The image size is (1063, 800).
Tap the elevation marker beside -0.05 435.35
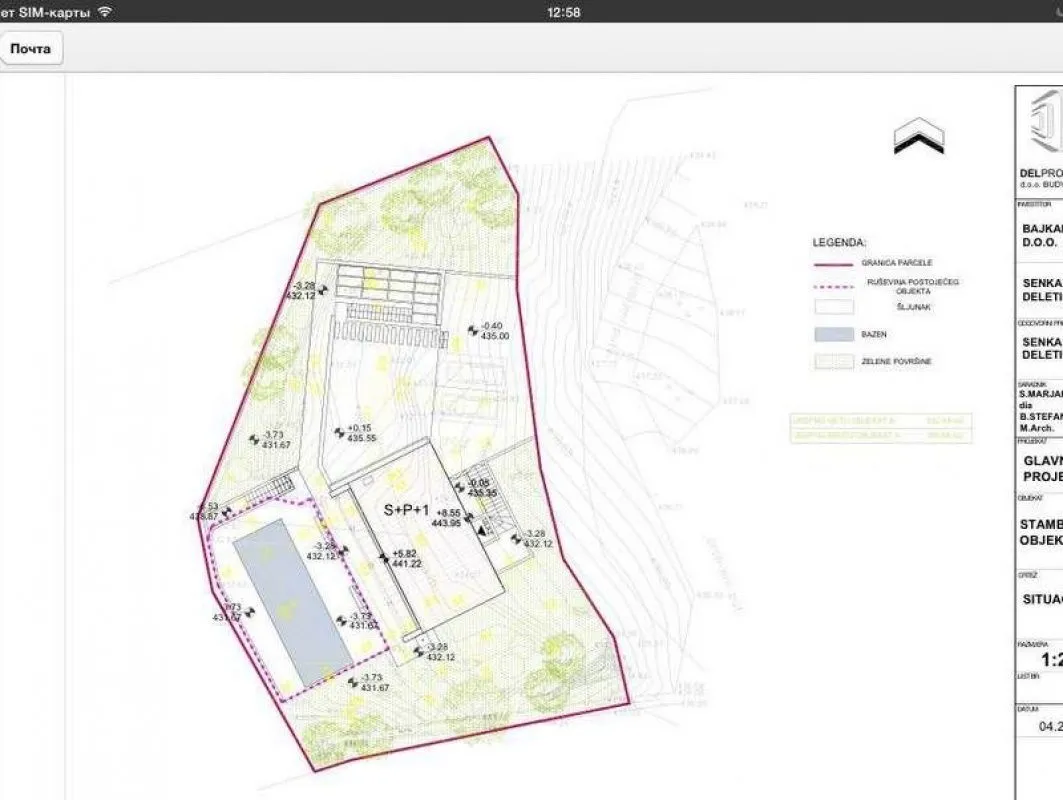pyautogui.click(x=459, y=487)
